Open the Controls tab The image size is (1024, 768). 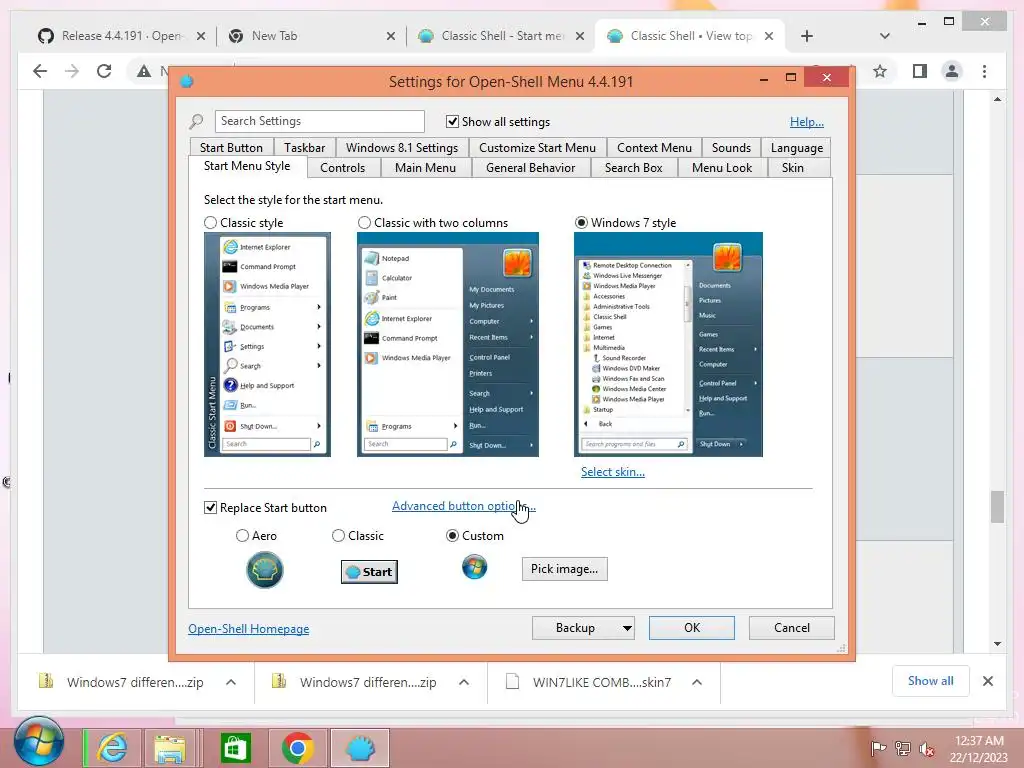pos(342,168)
